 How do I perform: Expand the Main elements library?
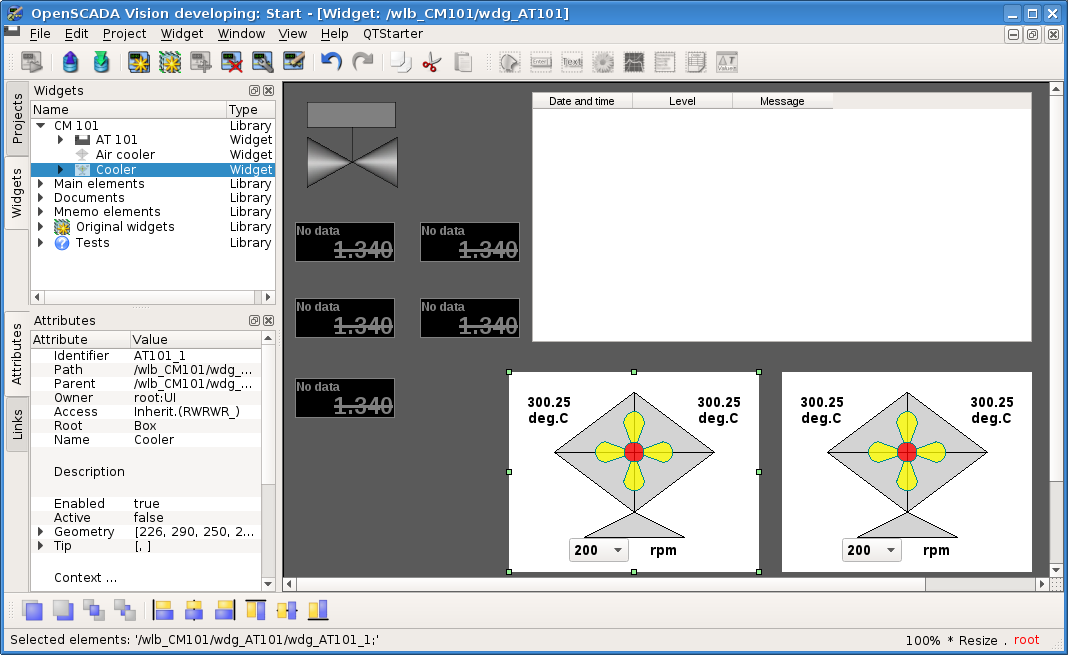pyautogui.click(x=40, y=184)
